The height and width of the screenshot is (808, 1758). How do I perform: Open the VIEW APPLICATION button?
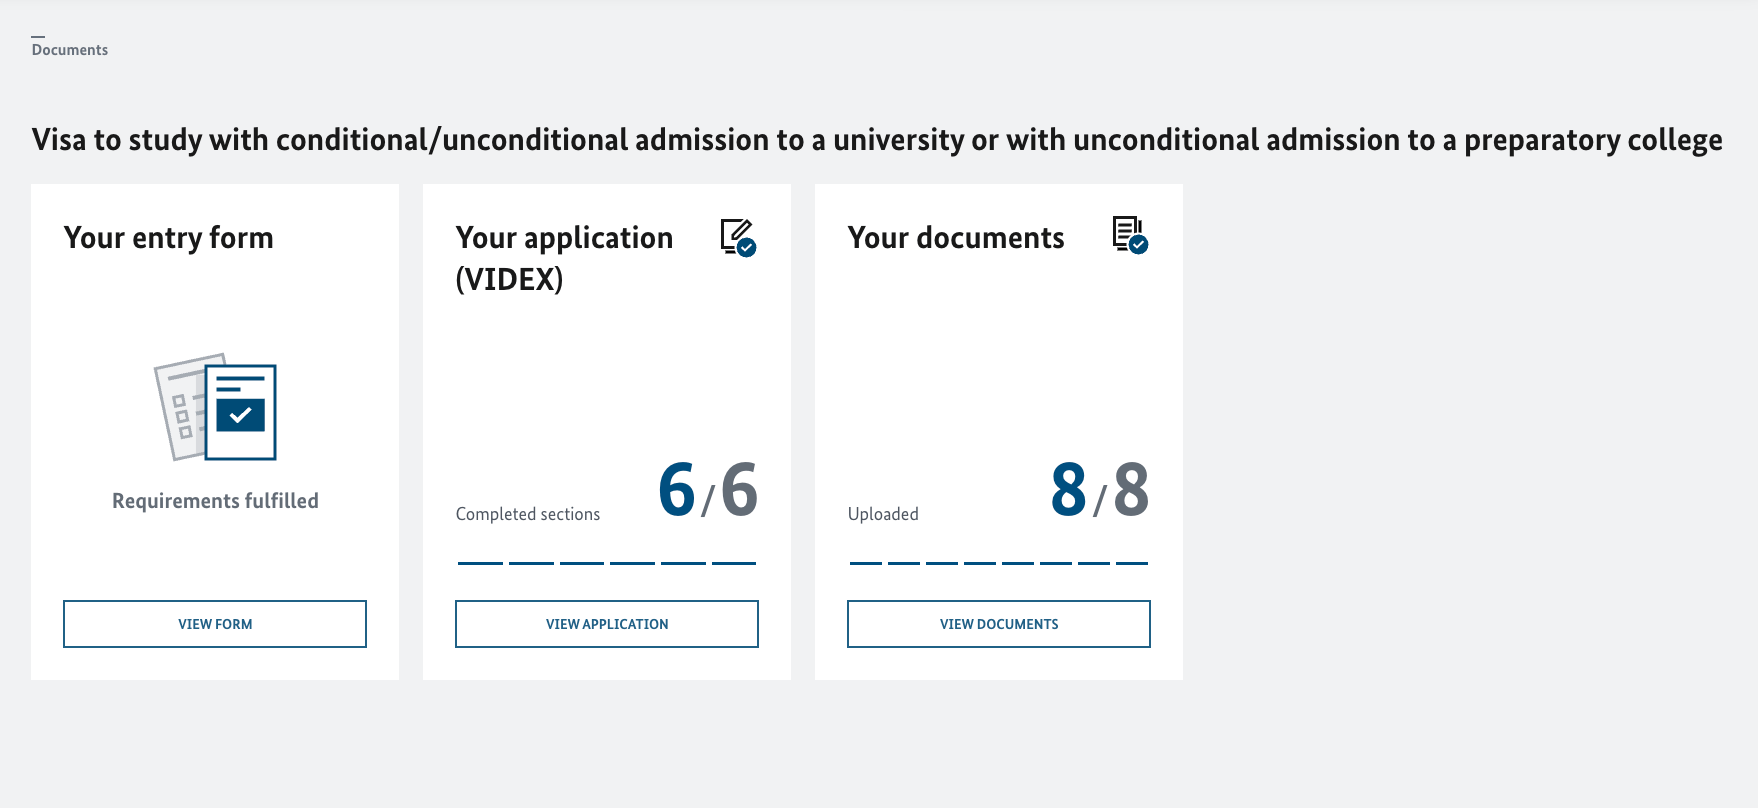coord(607,624)
